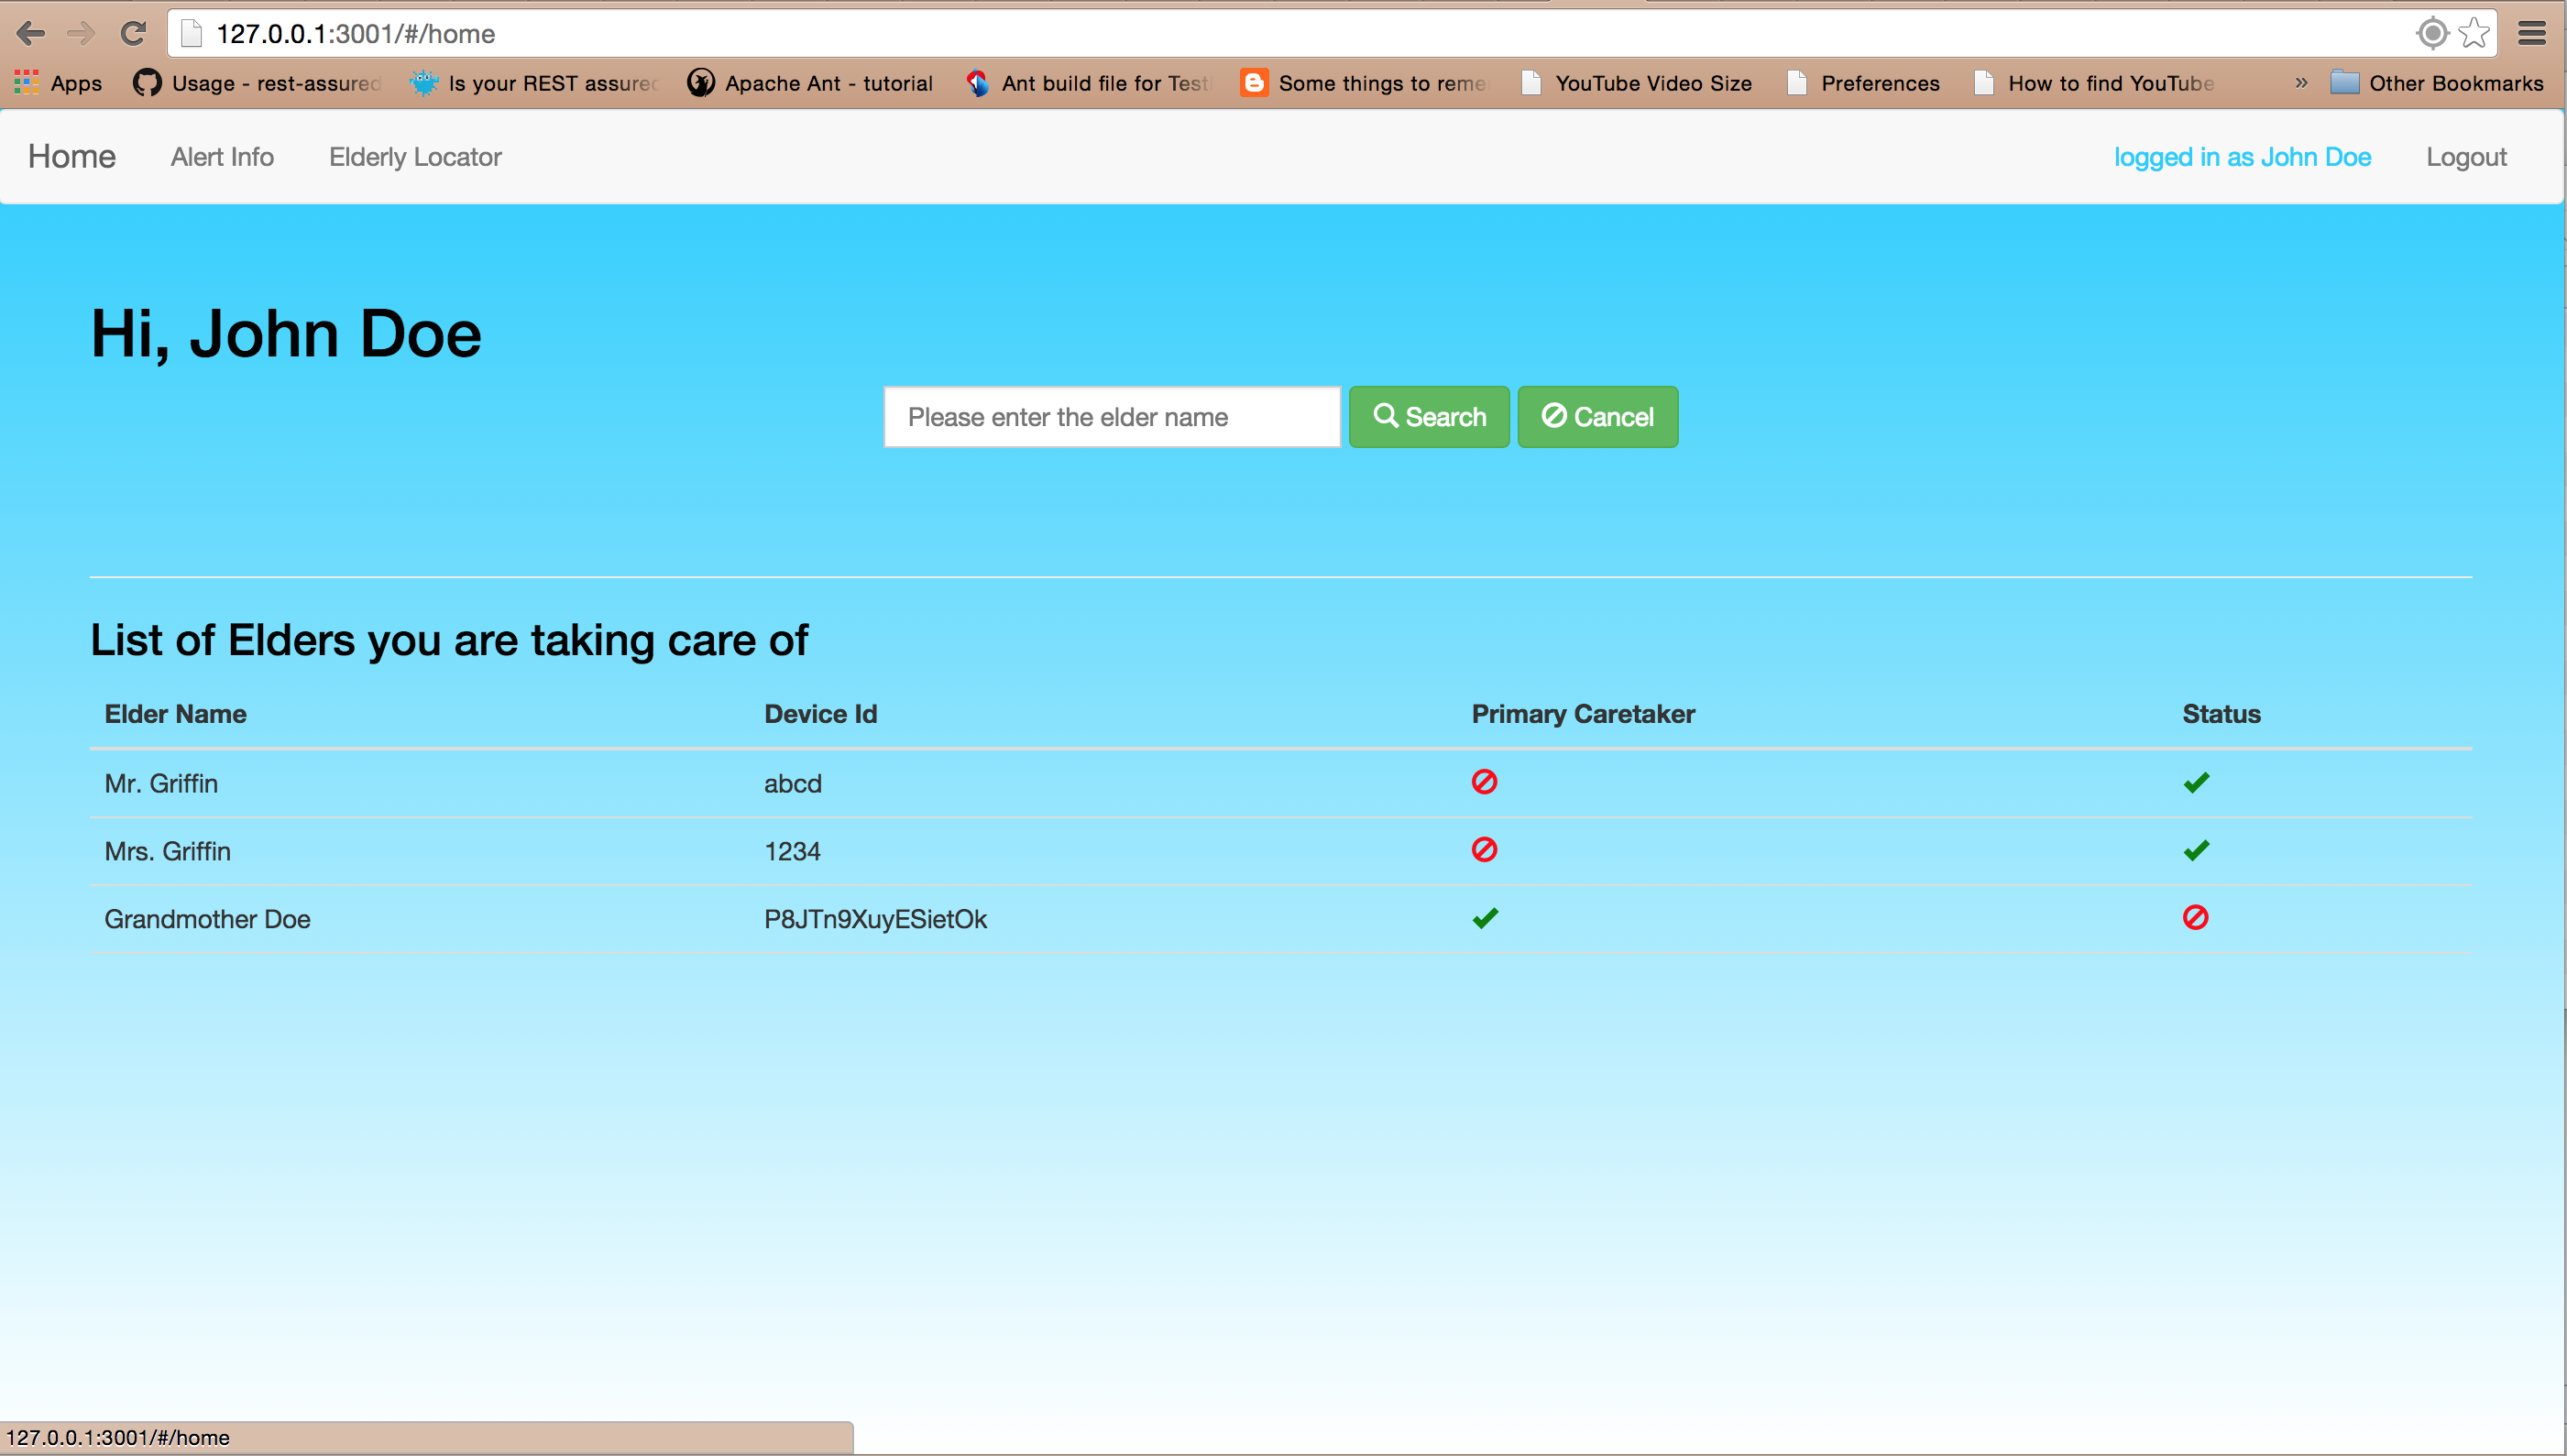Click the Logout link

(x=2465, y=157)
